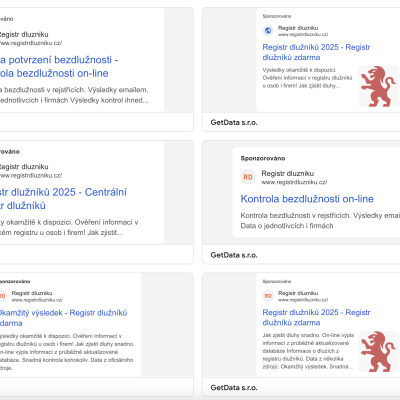The width and height of the screenshot is (400, 400).
Task: Click the www.registrdluzniku.cz URL in the Kontrola bezdlužnosti ad
Action: coord(294,182)
